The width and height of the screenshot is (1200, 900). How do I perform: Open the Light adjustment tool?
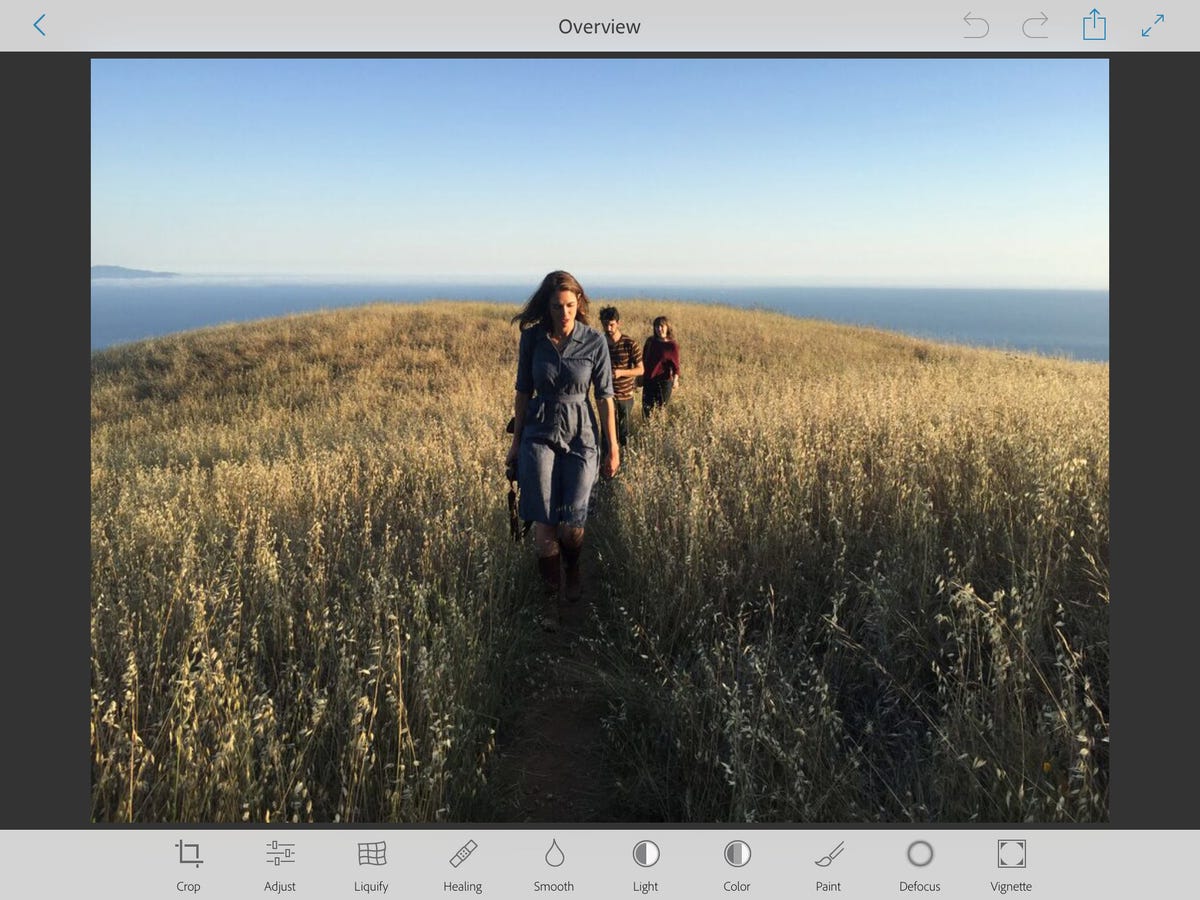click(x=645, y=855)
